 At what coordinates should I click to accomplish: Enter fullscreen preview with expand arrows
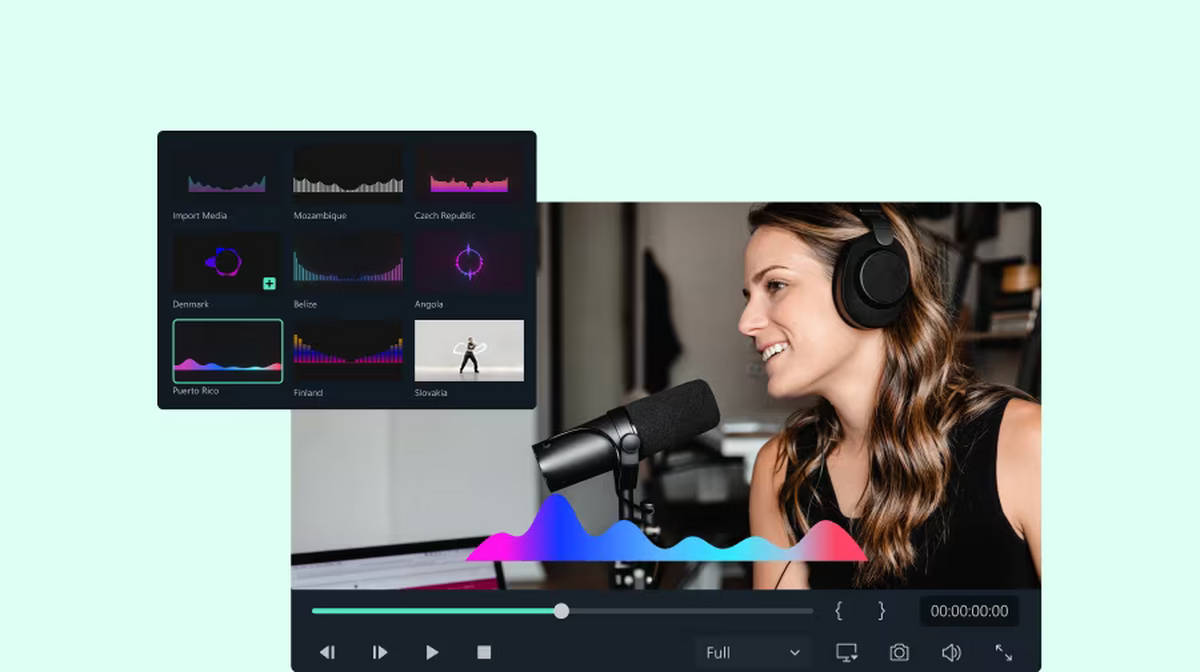(x=1003, y=652)
